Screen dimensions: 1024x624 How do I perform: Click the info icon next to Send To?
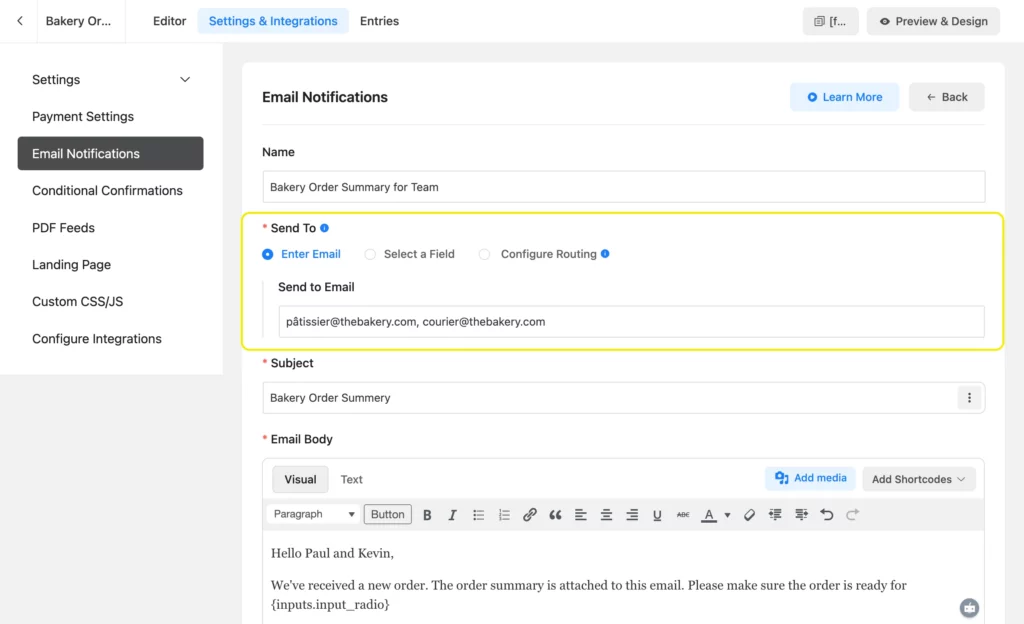tap(325, 228)
